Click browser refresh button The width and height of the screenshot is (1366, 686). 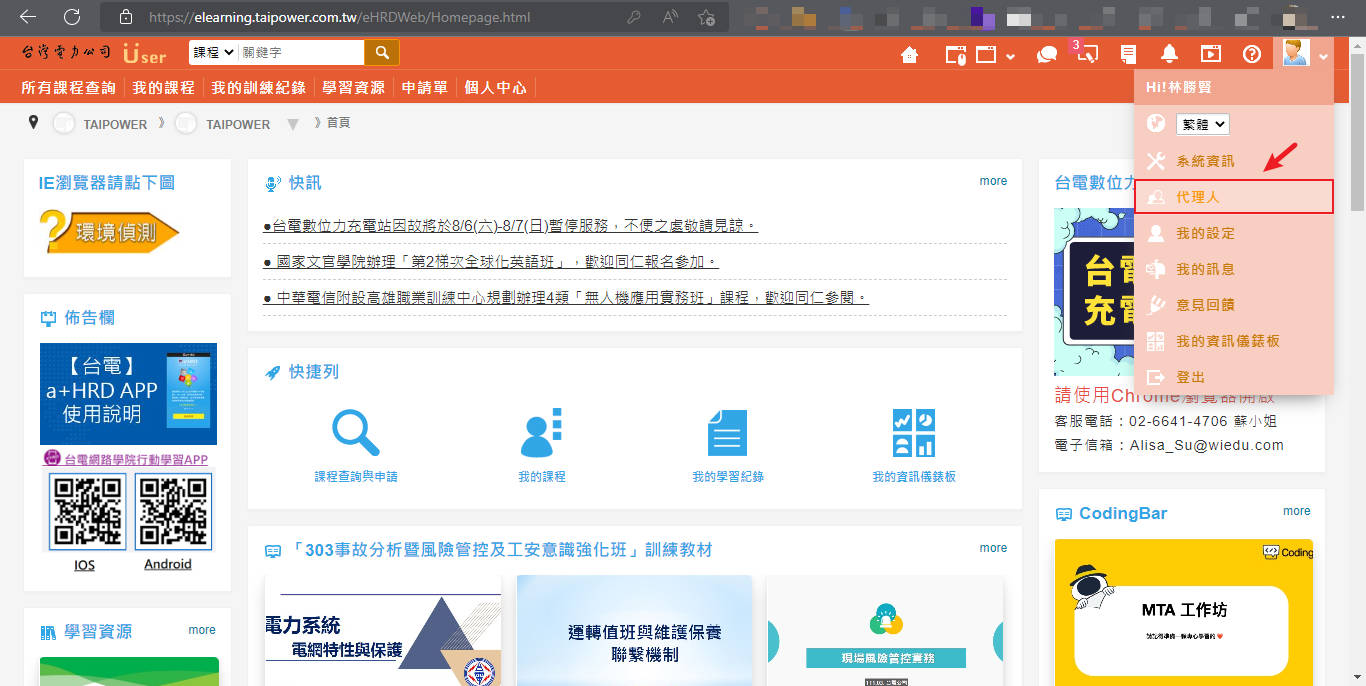72,17
